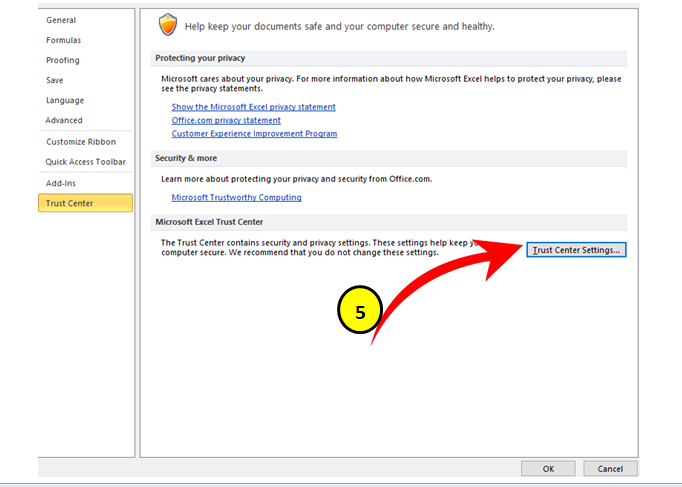
Task: Open Customer Experience Improvement Program link
Action: click(x=254, y=133)
